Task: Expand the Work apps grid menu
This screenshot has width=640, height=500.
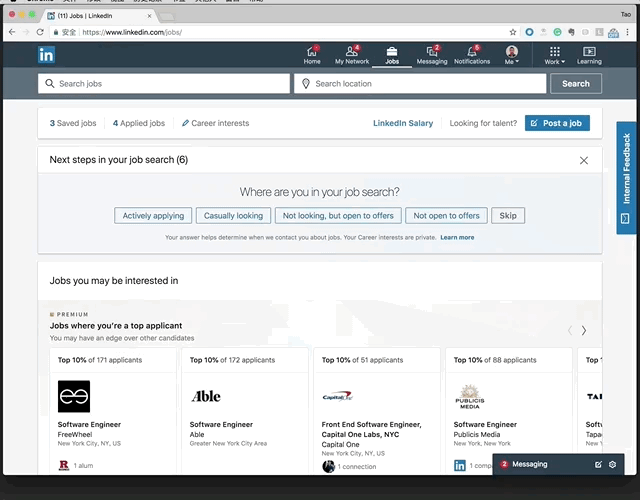Action: (x=554, y=55)
